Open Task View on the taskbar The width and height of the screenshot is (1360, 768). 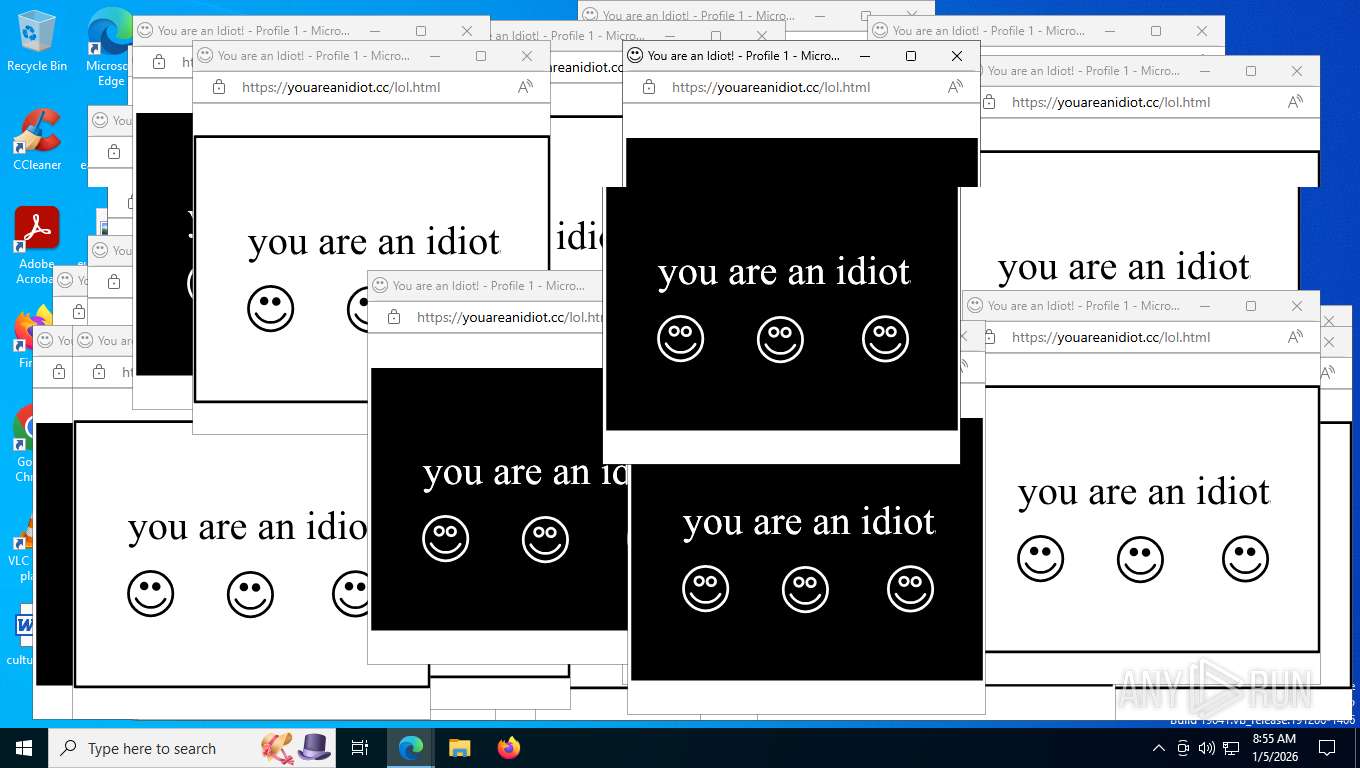point(360,748)
